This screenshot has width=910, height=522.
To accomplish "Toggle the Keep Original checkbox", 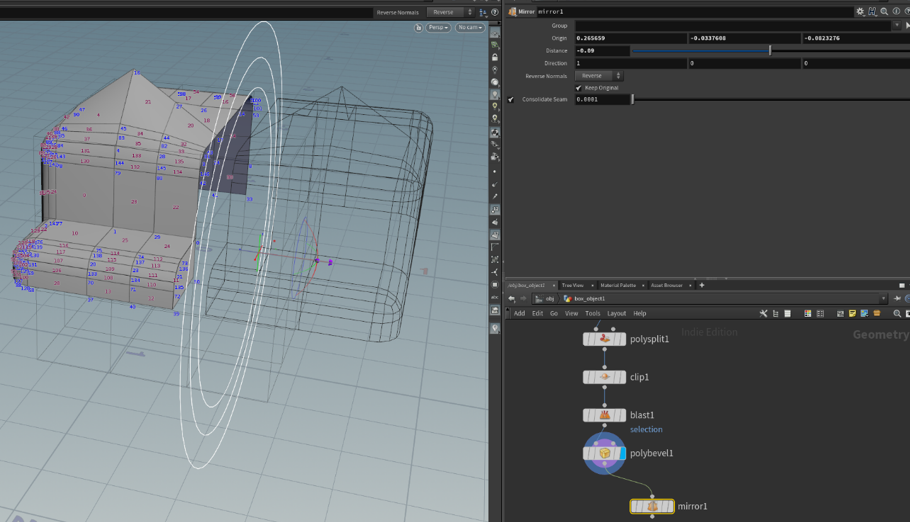I will coord(579,88).
